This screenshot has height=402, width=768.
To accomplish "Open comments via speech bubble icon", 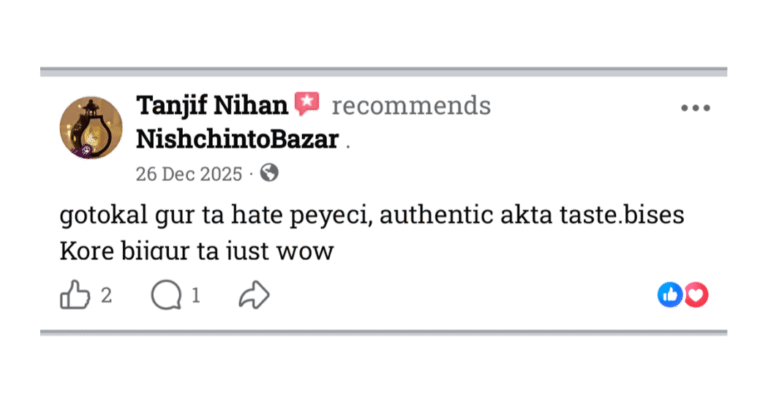I will point(165,295).
